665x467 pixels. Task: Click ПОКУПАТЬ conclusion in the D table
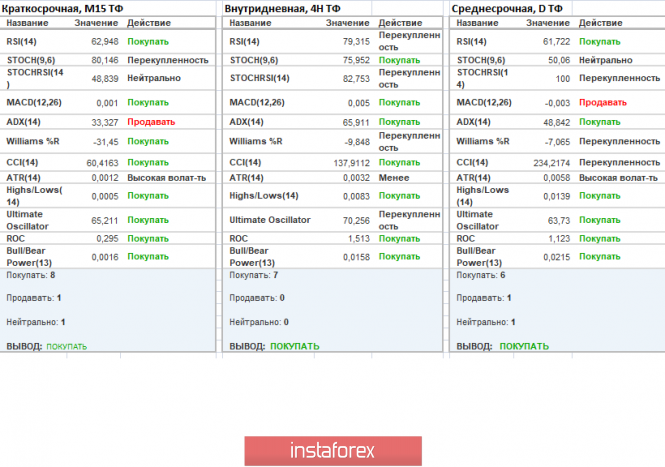[x=524, y=346]
